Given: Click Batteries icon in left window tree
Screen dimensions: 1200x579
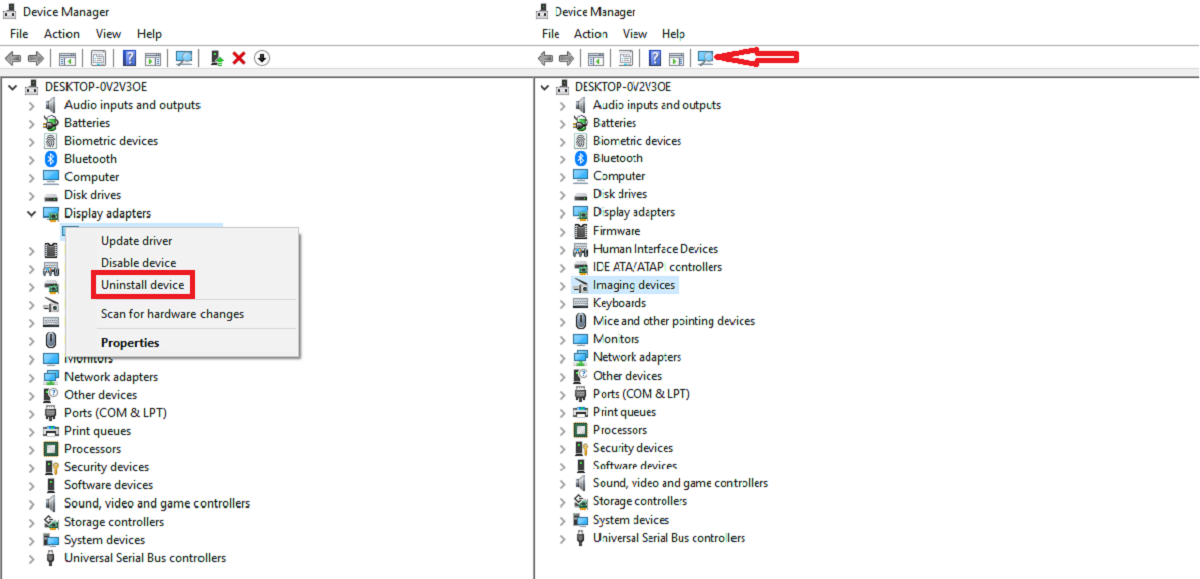Looking at the screenshot, I should click(51, 123).
